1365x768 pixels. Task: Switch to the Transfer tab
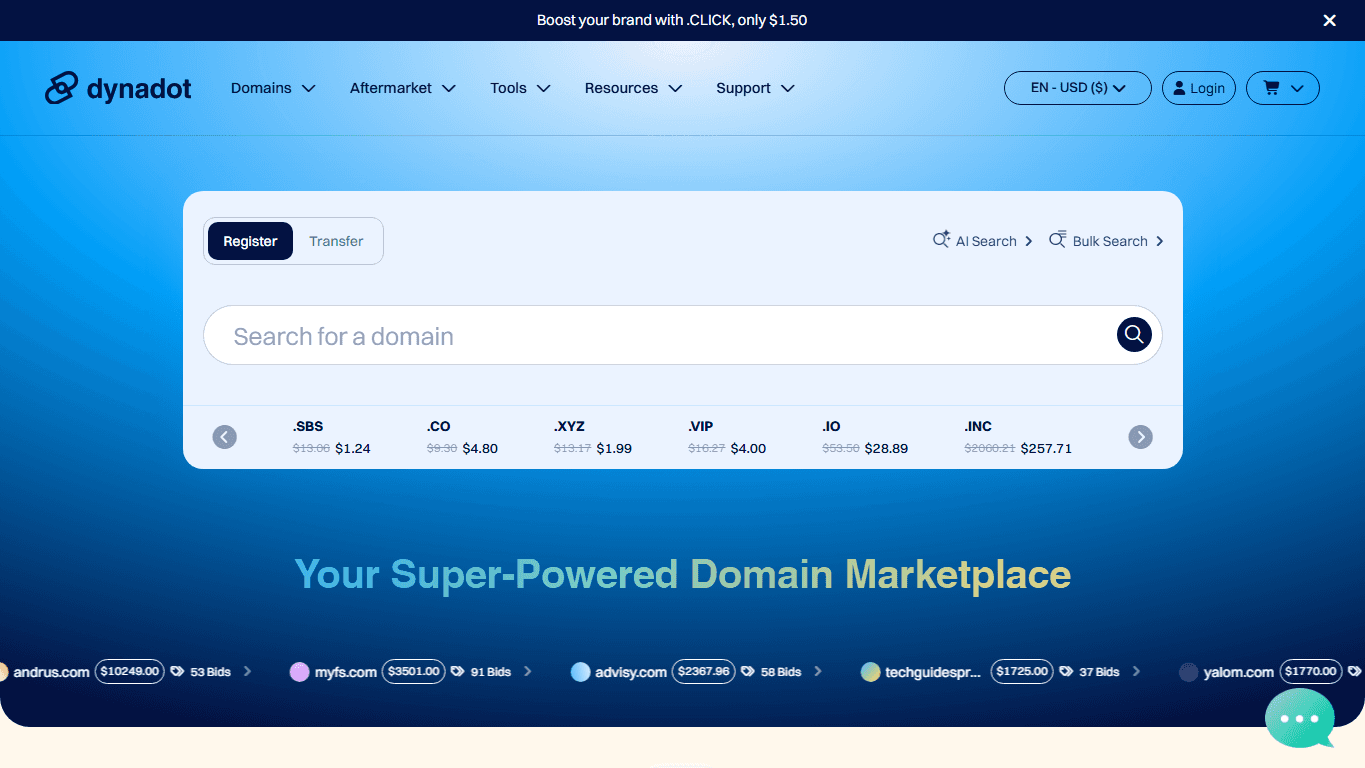pyautogui.click(x=336, y=241)
